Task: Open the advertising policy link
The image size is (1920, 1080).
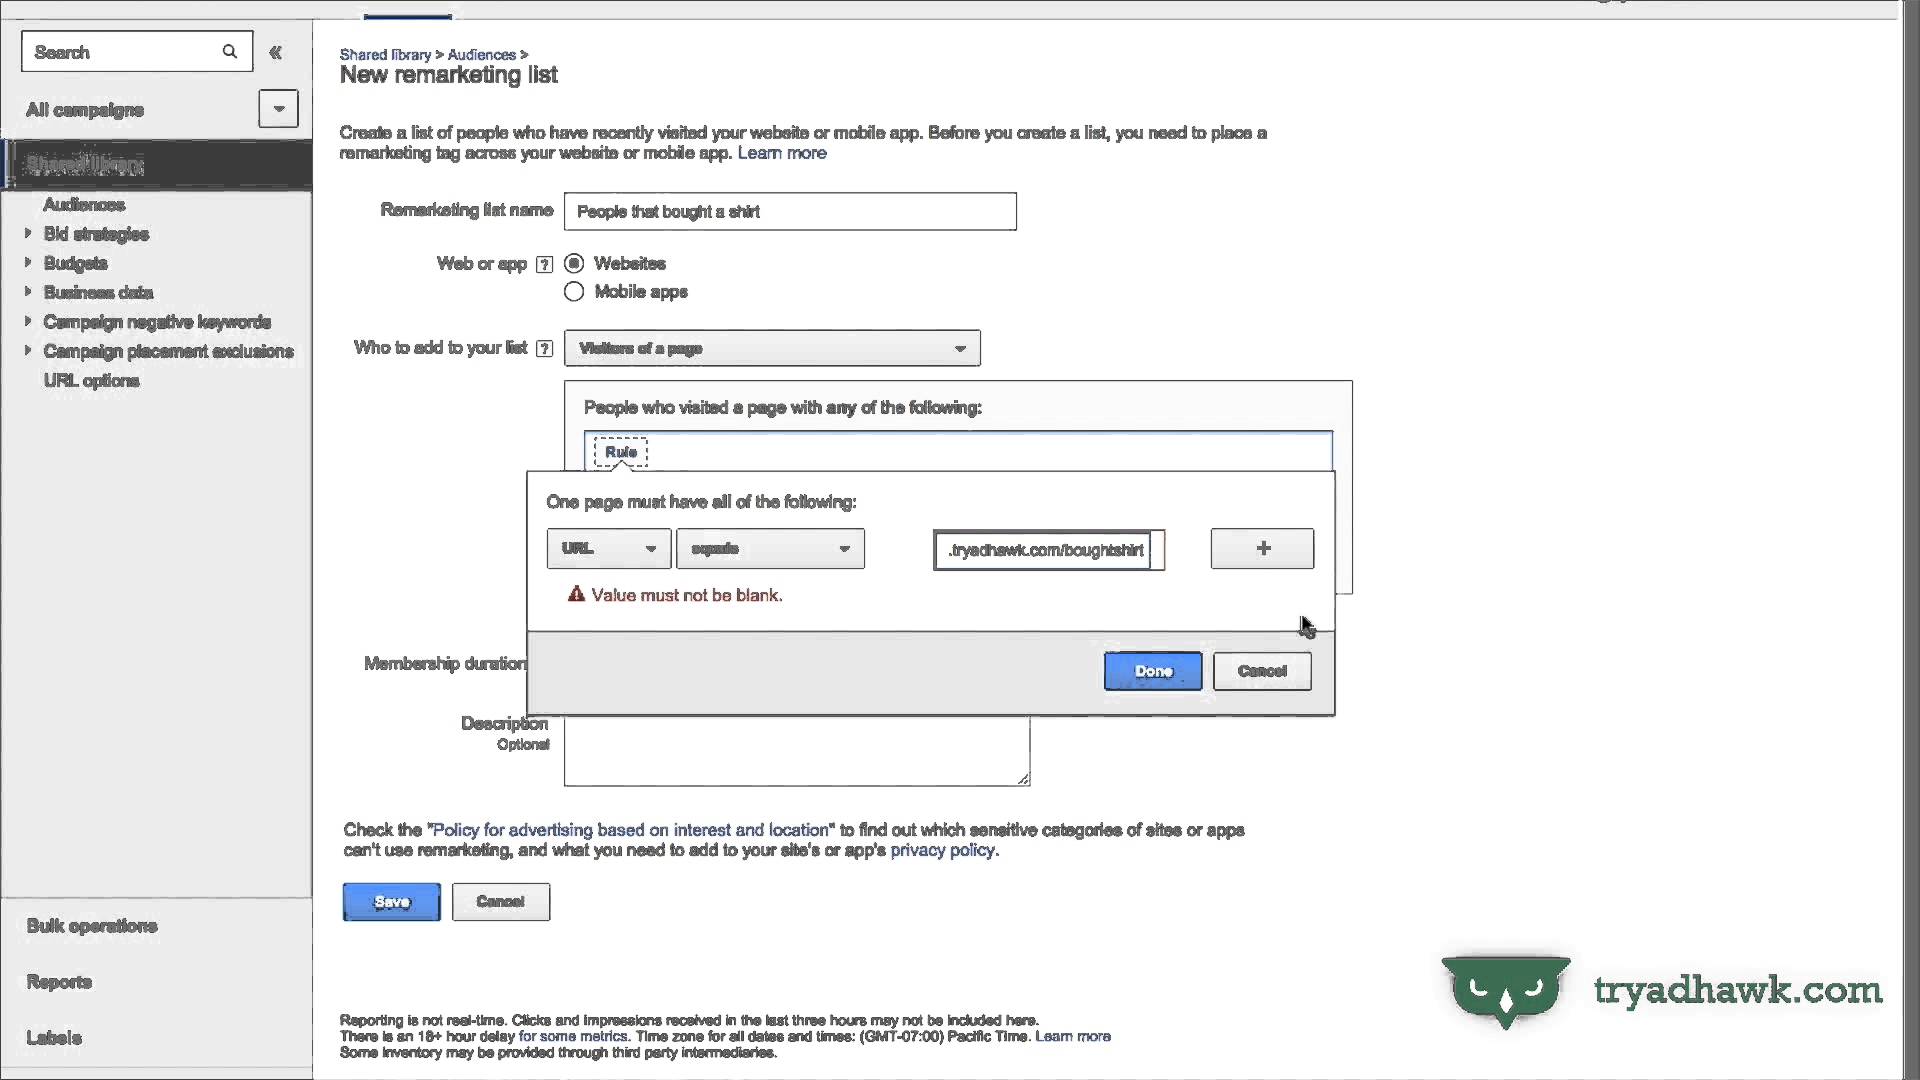Action: [x=630, y=830]
